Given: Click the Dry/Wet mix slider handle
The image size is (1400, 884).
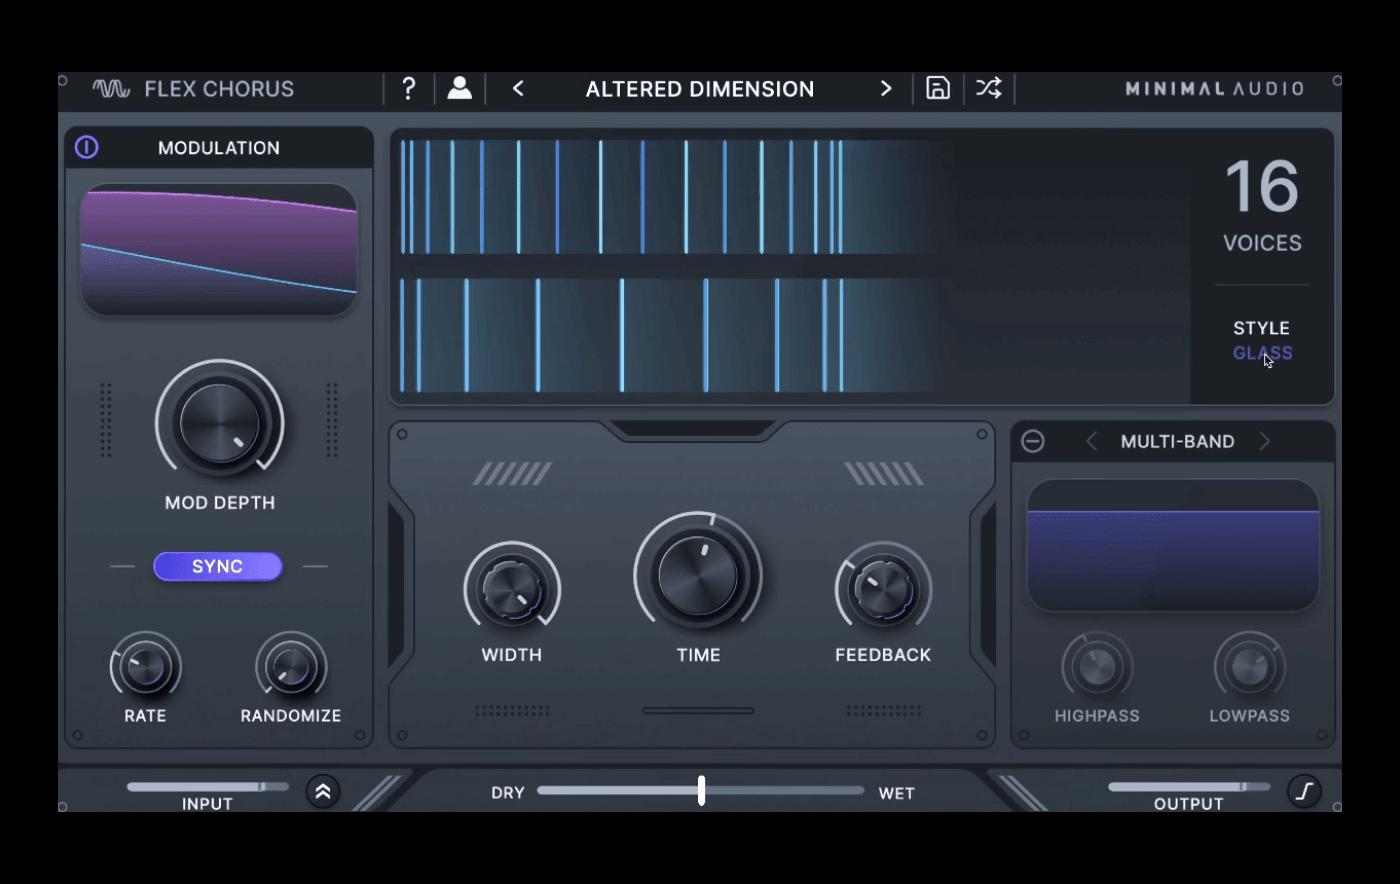Looking at the screenshot, I should coord(701,790).
